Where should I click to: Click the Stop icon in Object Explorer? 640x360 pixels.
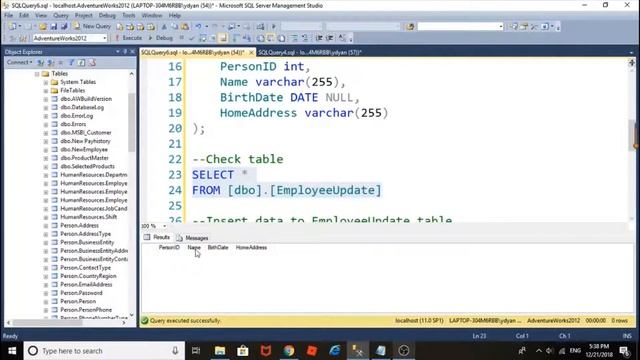pos(61,62)
